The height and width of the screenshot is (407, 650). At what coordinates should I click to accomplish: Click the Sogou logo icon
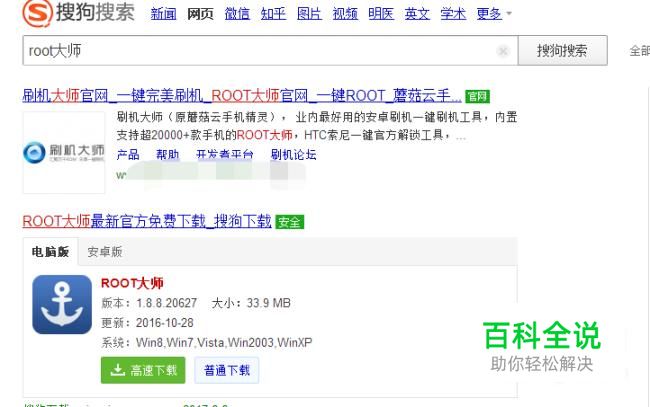(x=38, y=12)
